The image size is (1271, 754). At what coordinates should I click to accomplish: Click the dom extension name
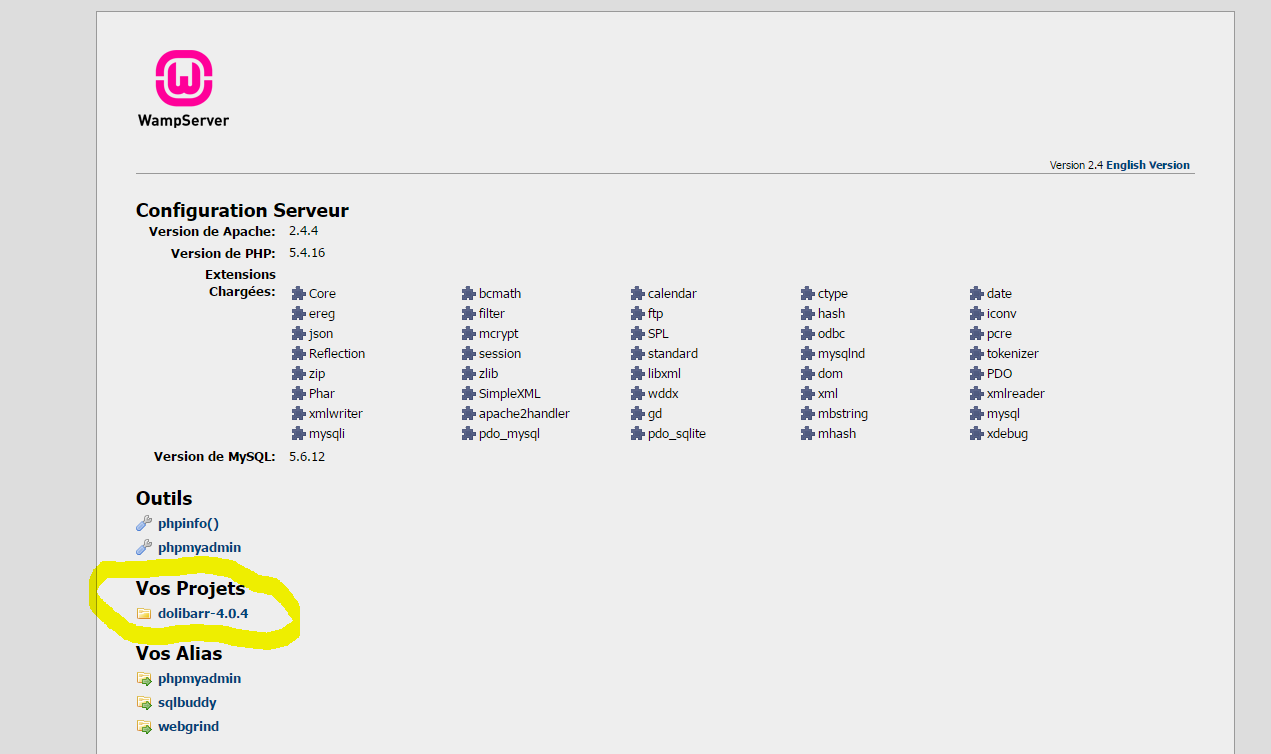830,373
